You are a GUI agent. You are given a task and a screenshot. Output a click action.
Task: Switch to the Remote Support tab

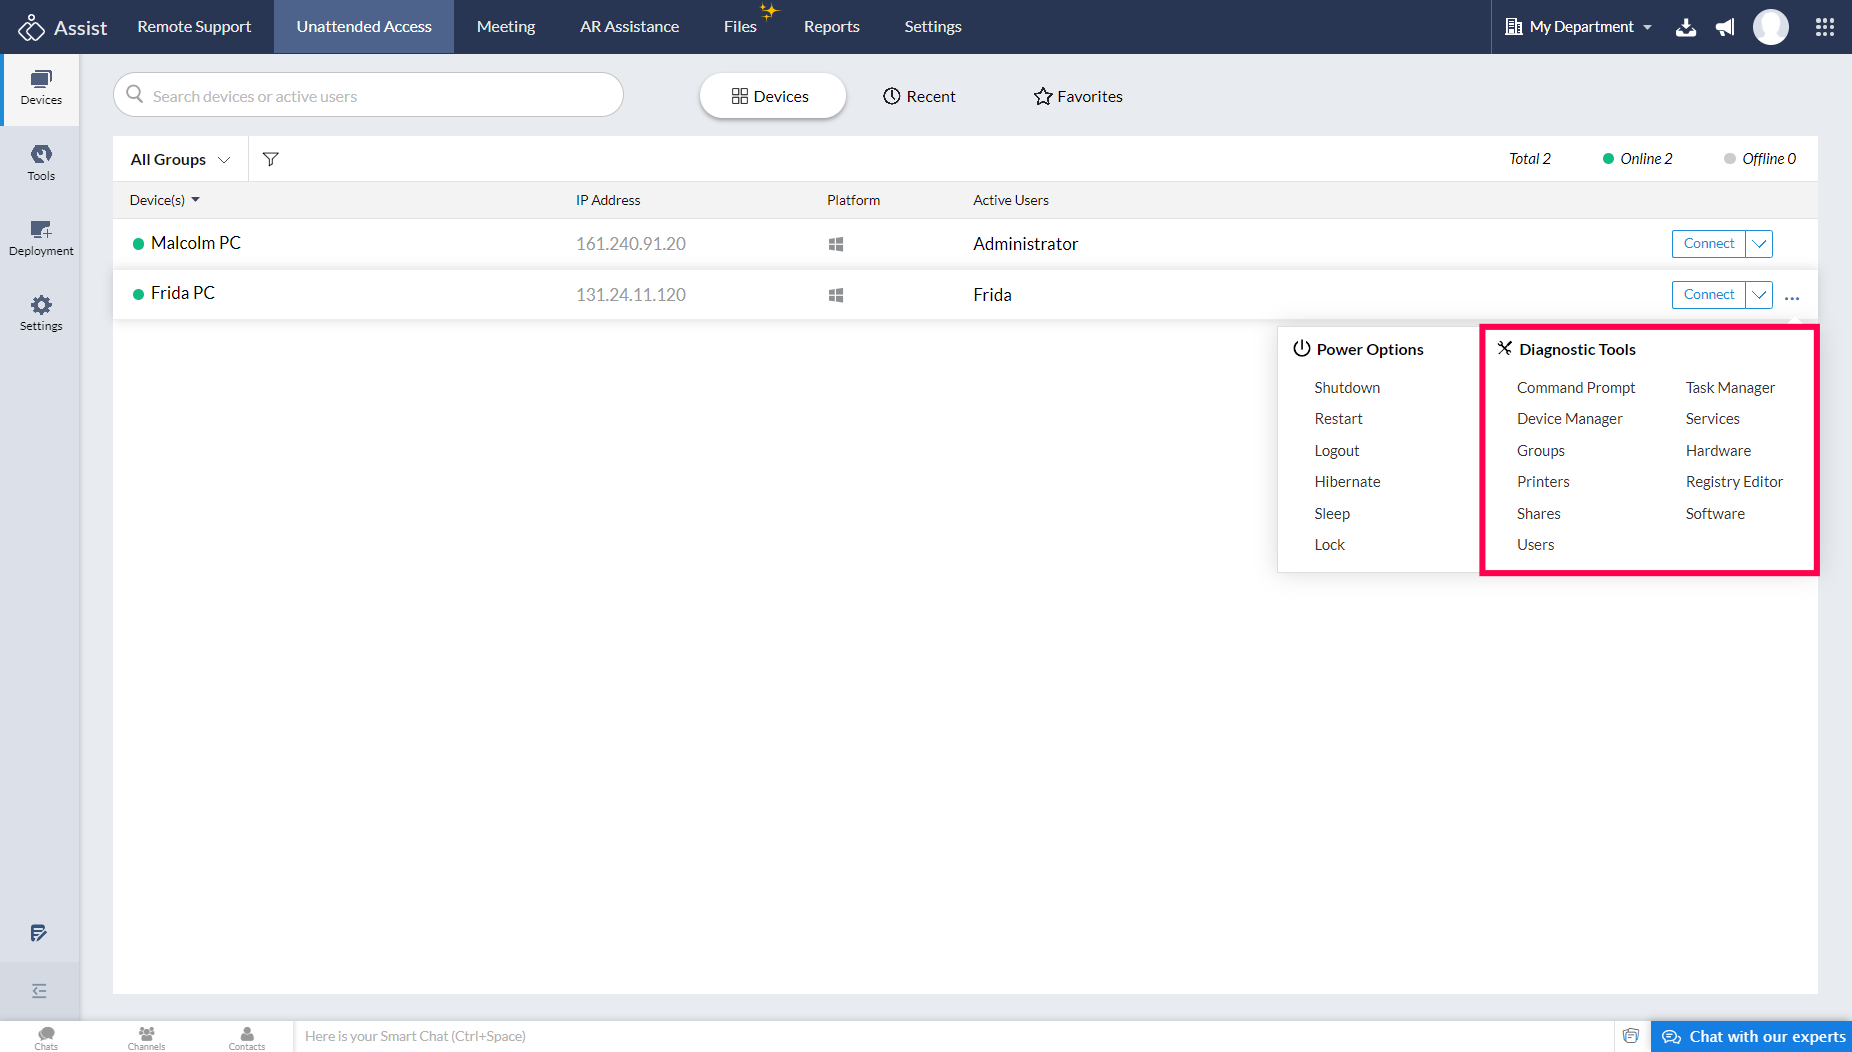(194, 27)
